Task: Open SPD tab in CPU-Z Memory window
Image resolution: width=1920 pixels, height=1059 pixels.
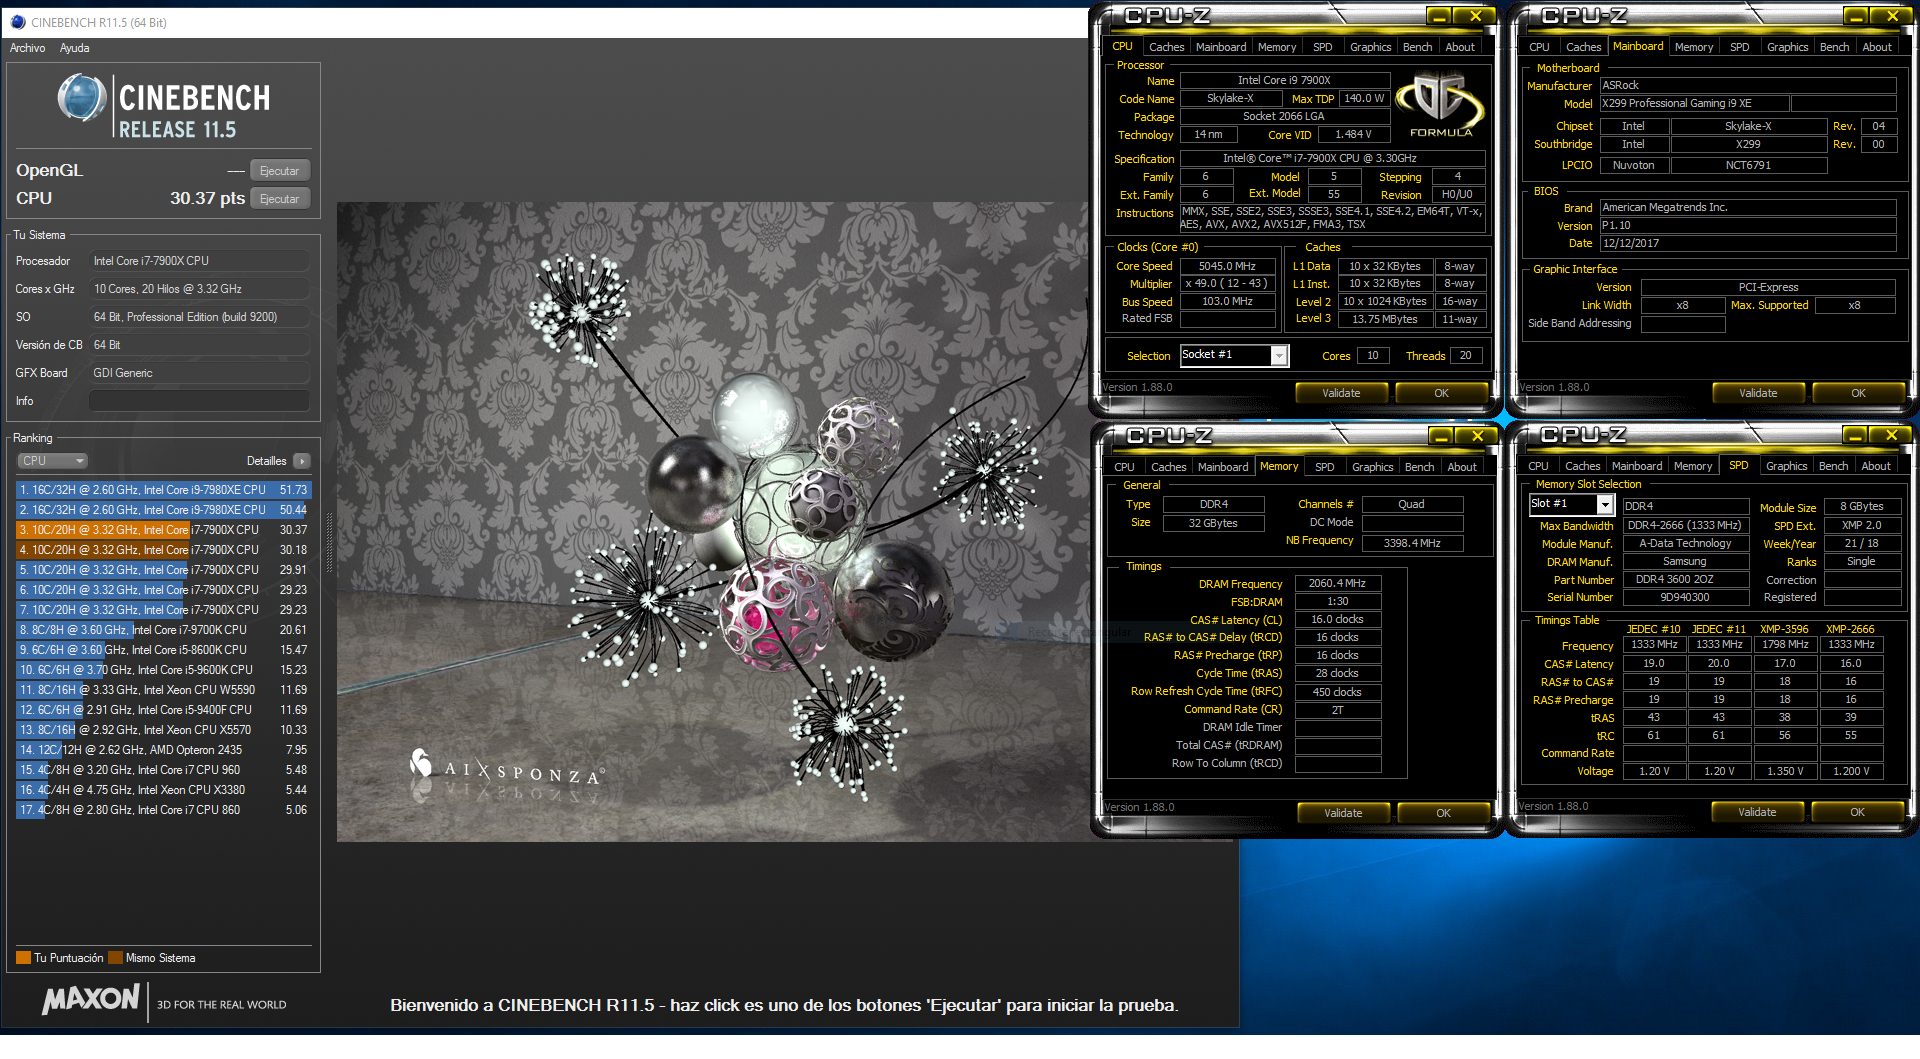Action: coord(1324,467)
